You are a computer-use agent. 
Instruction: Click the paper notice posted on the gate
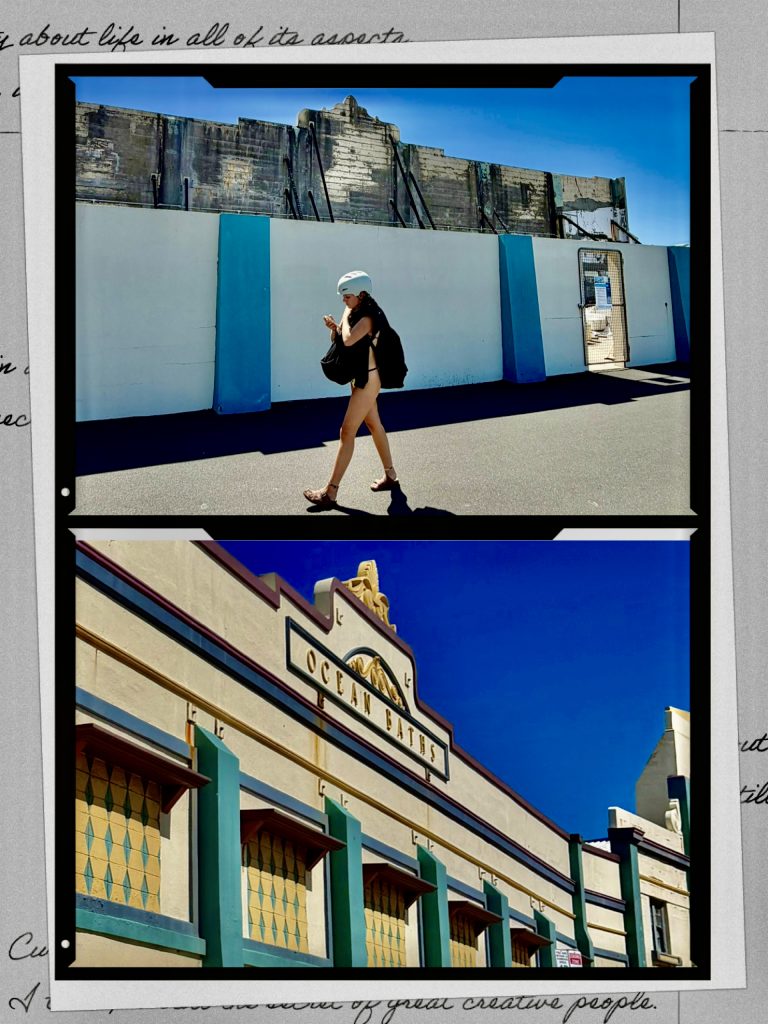pos(601,291)
